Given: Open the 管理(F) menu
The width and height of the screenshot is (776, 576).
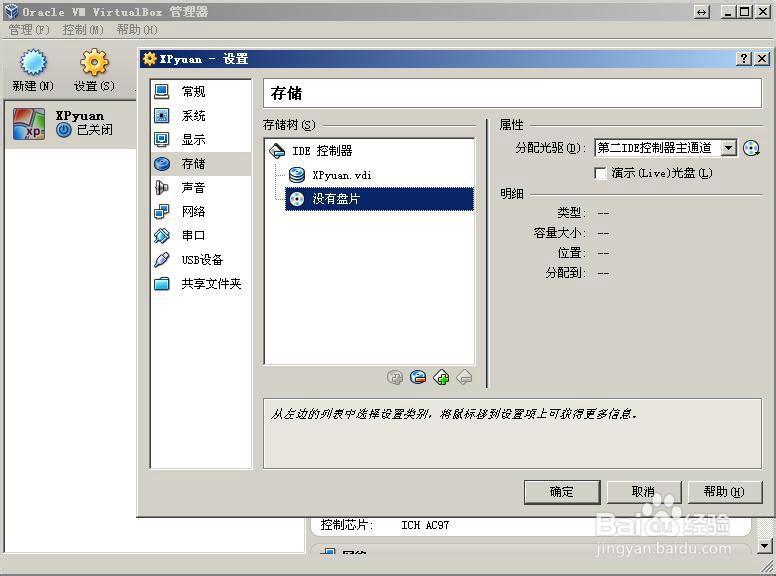Looking at the screenshot, I should point(30,30).
